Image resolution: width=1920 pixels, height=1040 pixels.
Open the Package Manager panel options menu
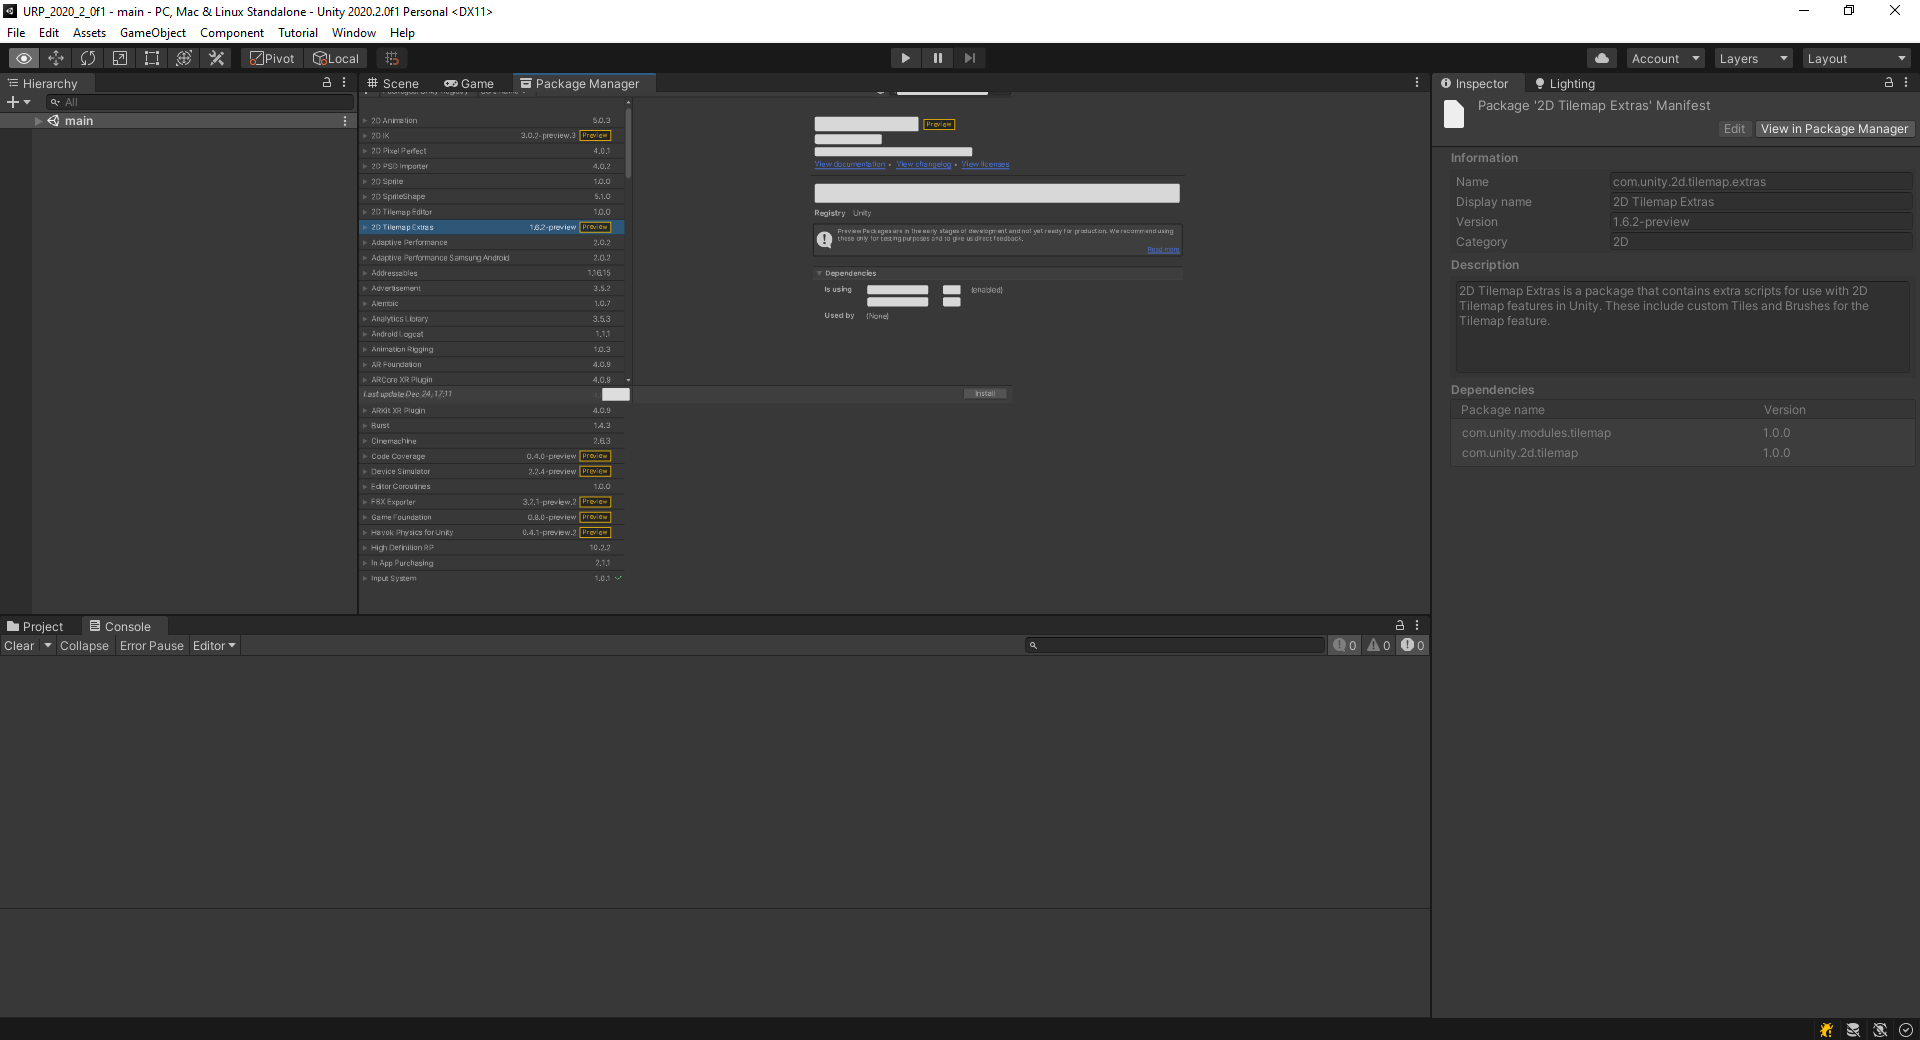(x=1417, y=83)
